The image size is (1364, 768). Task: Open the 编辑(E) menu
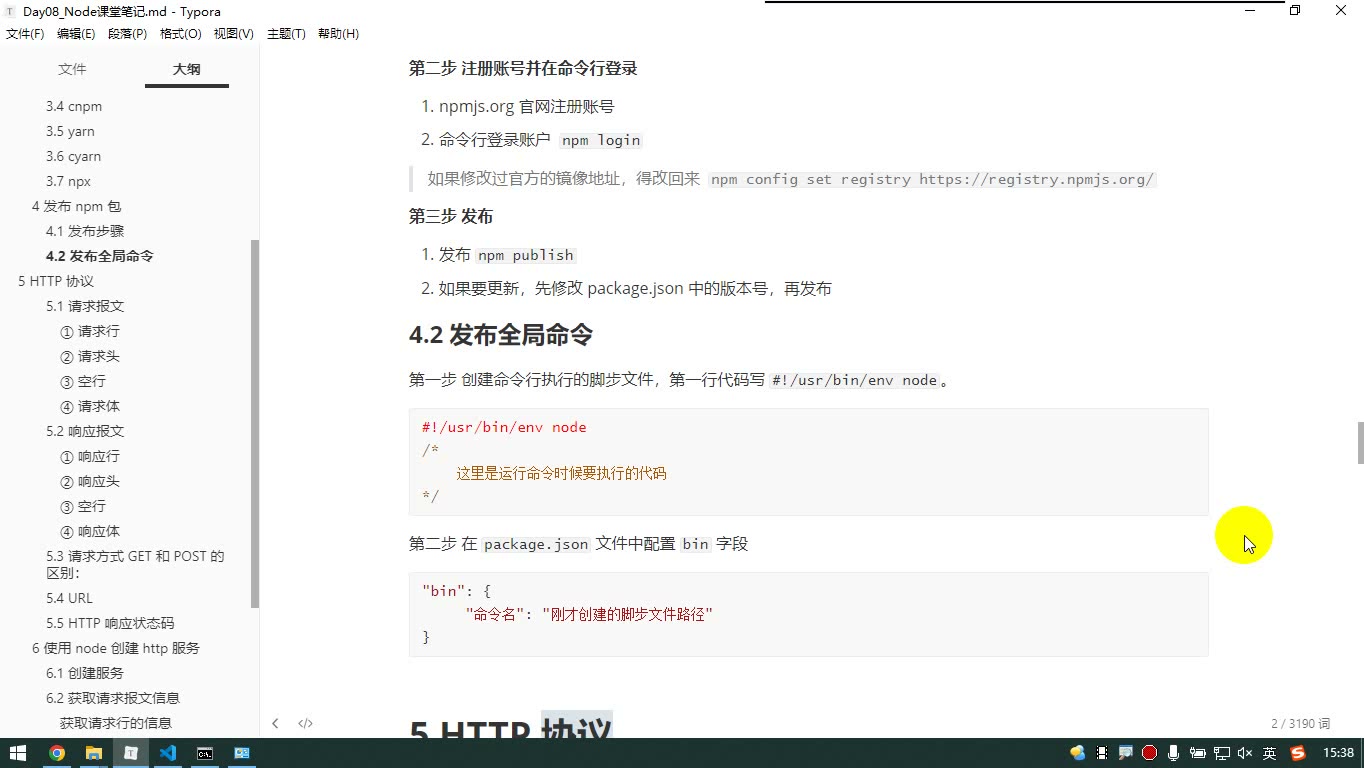76,34
